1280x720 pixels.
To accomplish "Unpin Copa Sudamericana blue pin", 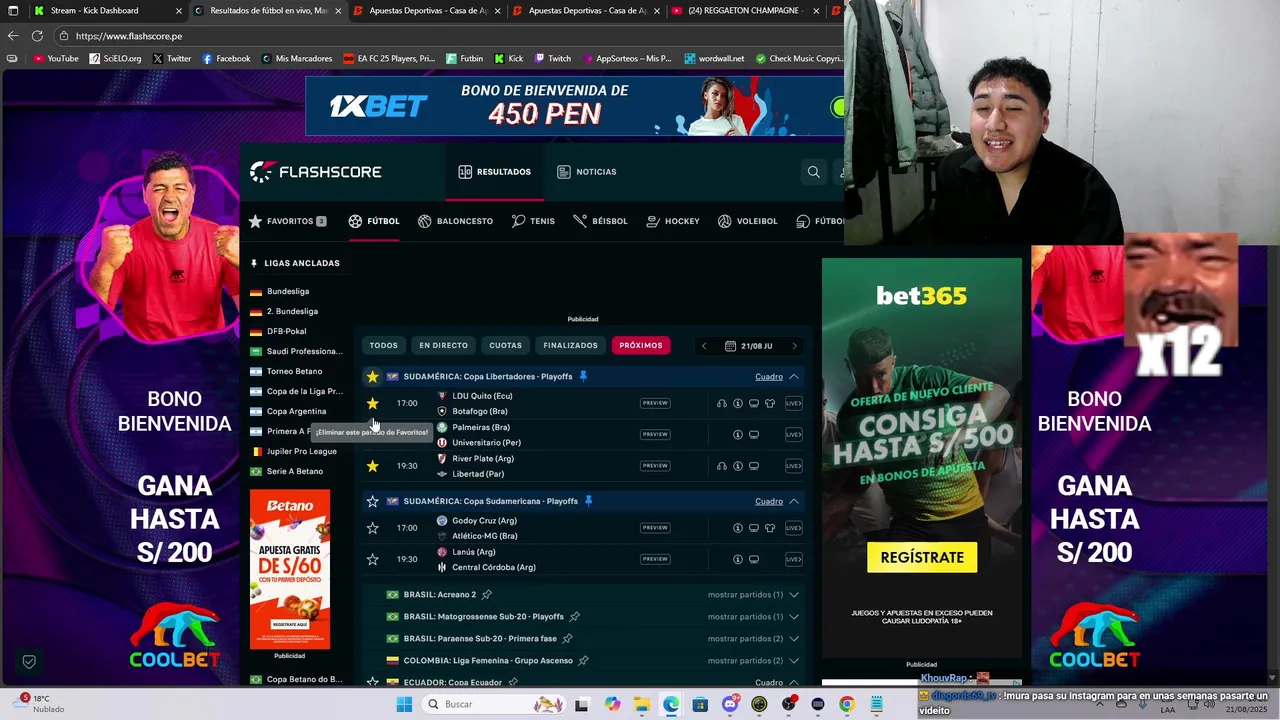I will (x=588, y=501).
